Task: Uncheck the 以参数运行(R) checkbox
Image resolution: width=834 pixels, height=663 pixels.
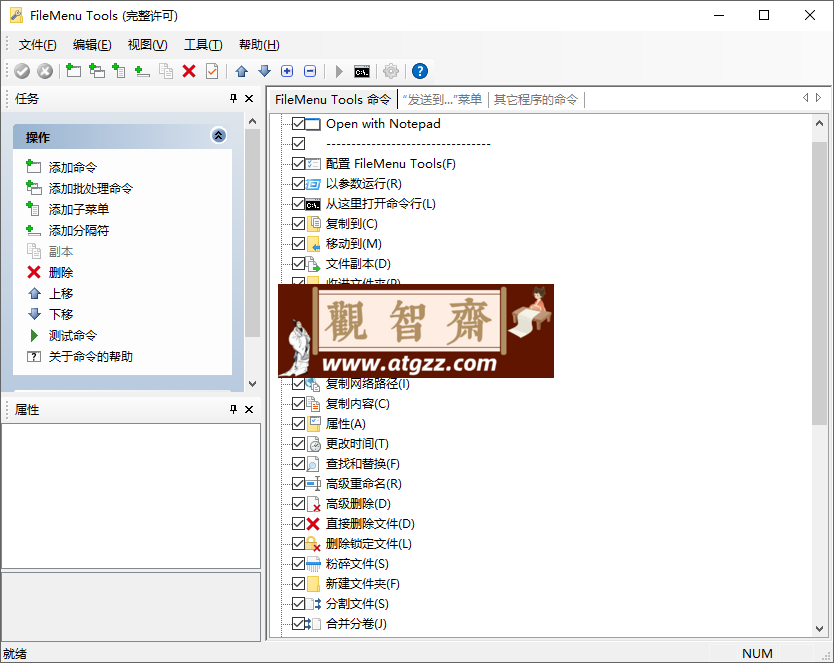Action: 298,184
